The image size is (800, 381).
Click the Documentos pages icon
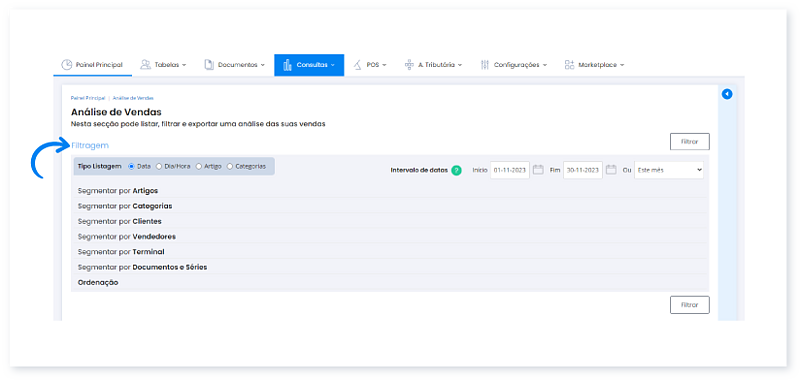click(x=209, y=65)
